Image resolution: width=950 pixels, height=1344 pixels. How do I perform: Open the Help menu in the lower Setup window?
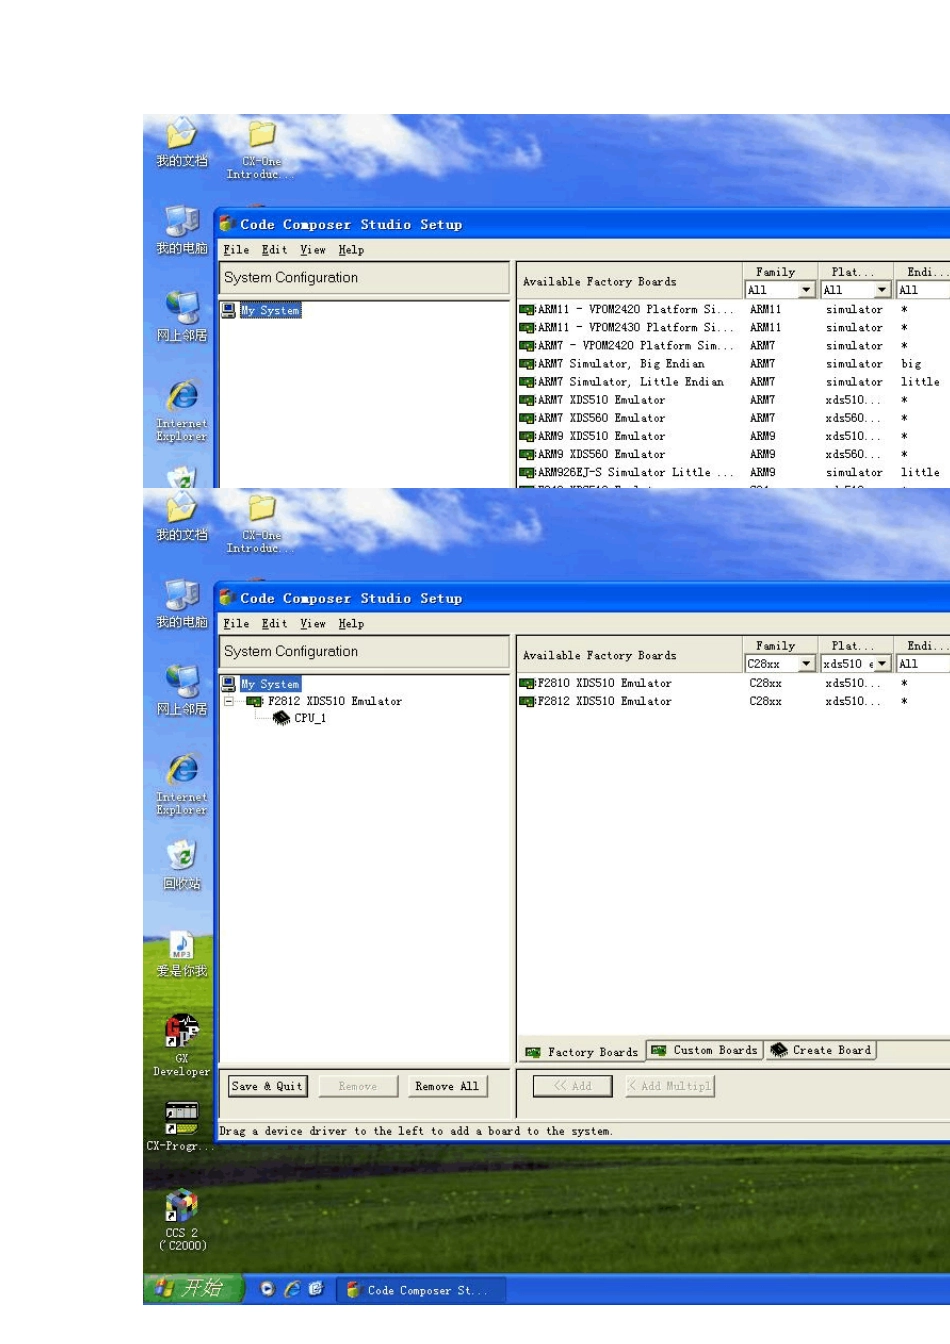(351, 624)
